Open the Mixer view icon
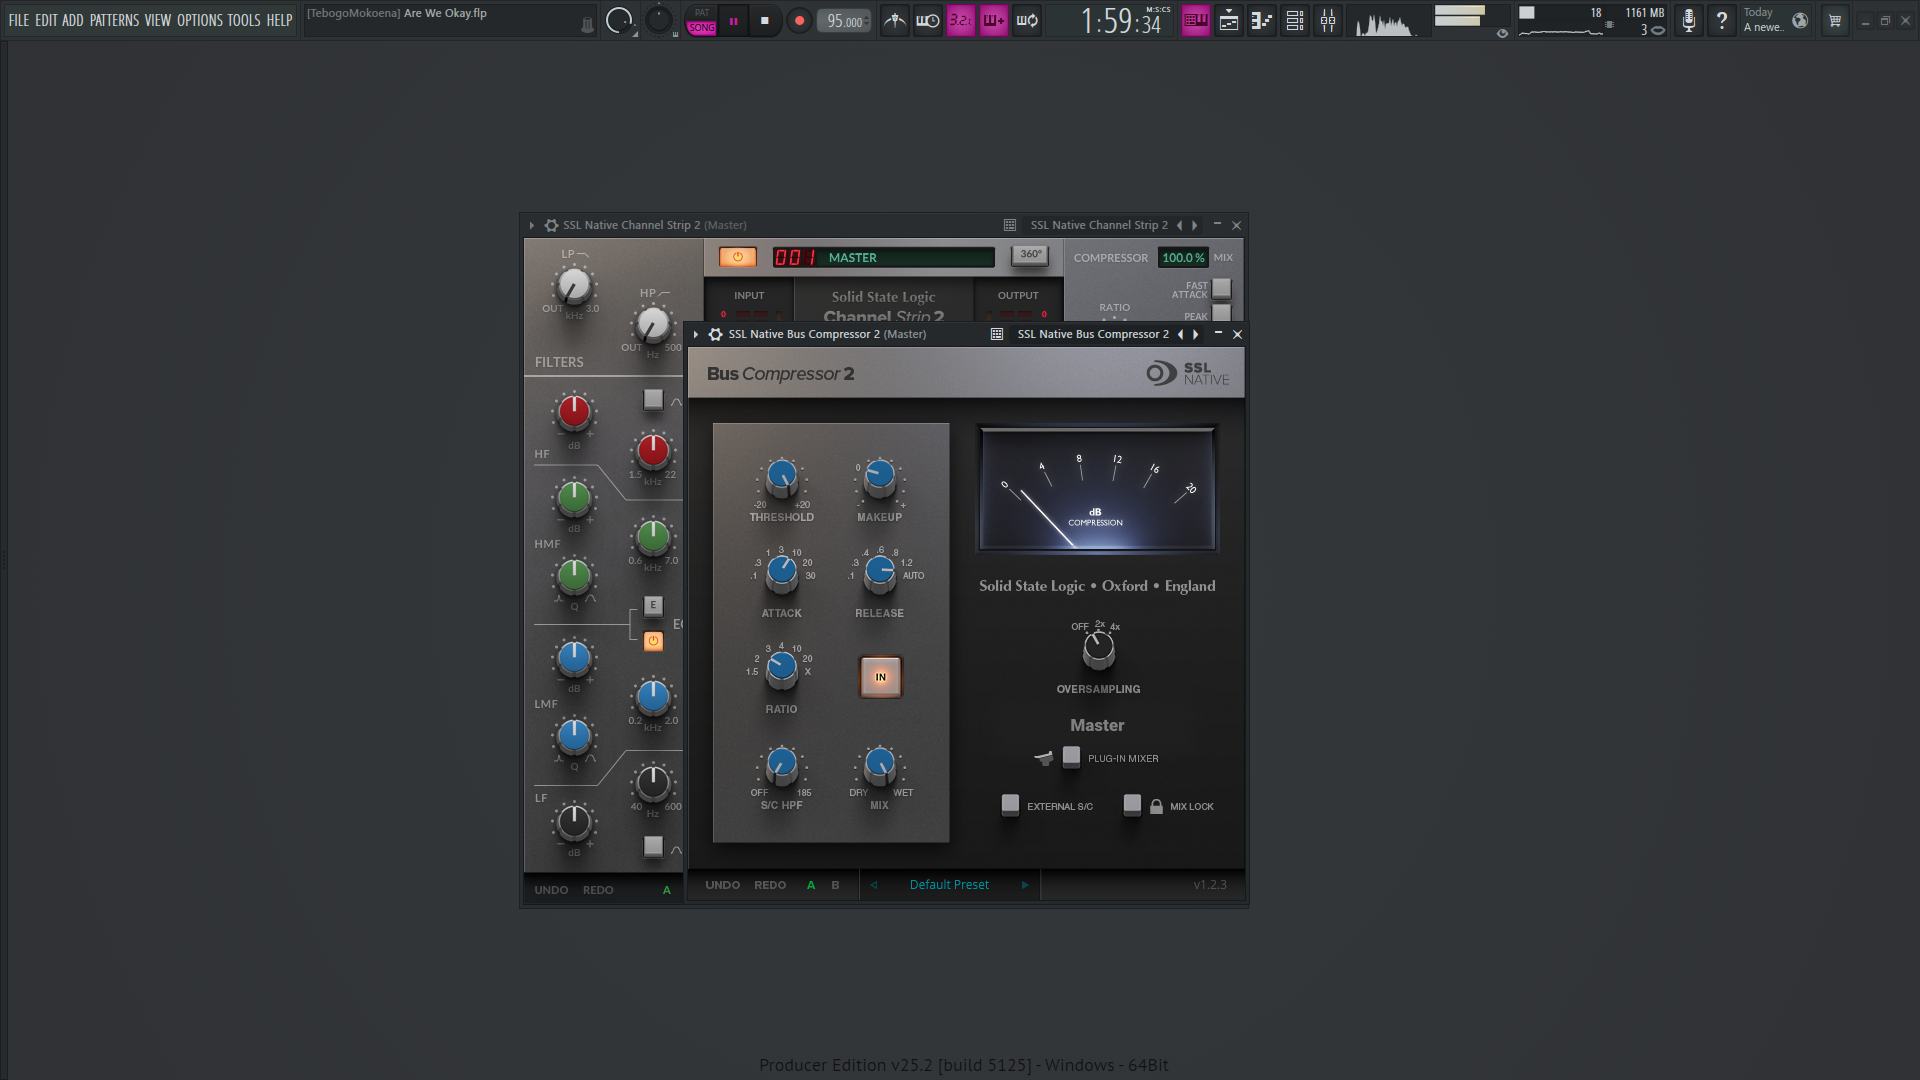Image resolution: width=1920 pixels, height=1080 pixels. (1328, 20)
